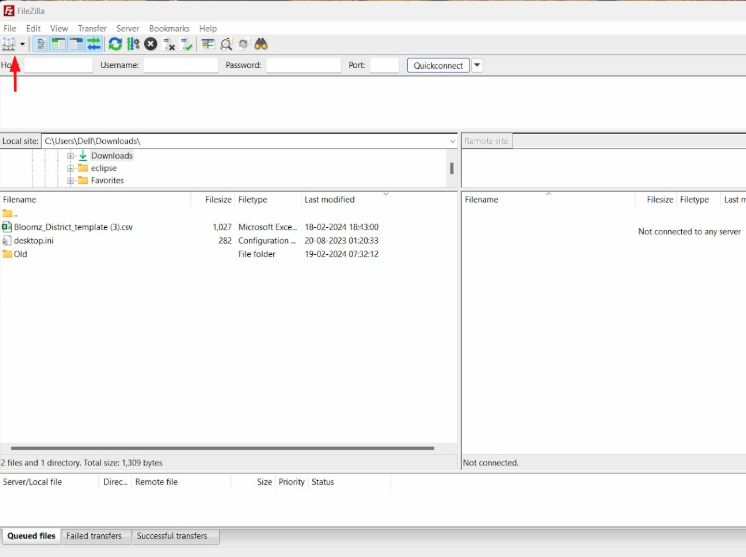746x557 pixels.
Task: Refresh file and folder lists
Action: tap(115, 45)
